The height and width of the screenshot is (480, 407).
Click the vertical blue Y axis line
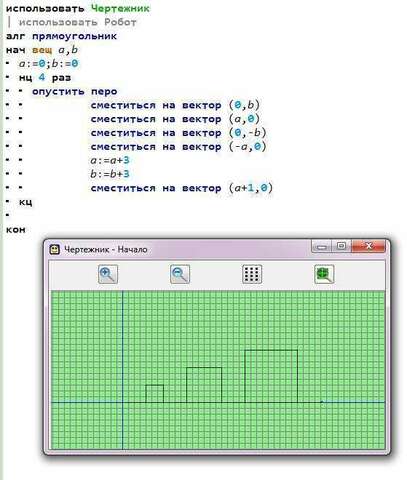coord(123,369)
